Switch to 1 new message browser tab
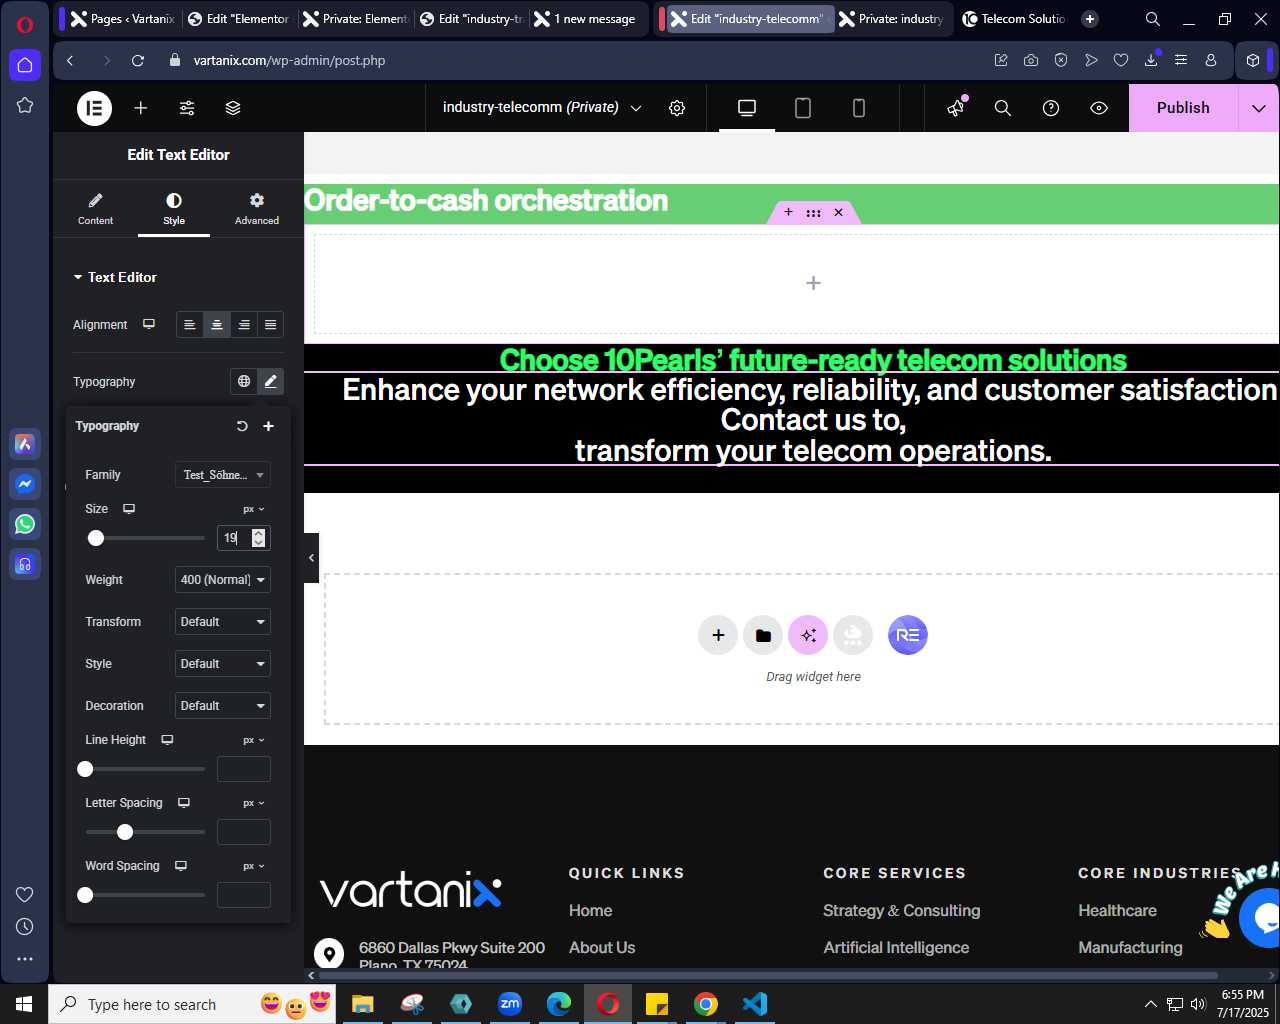The image size is (1280, 1024). pyautogui.click(x=585, y=19)
